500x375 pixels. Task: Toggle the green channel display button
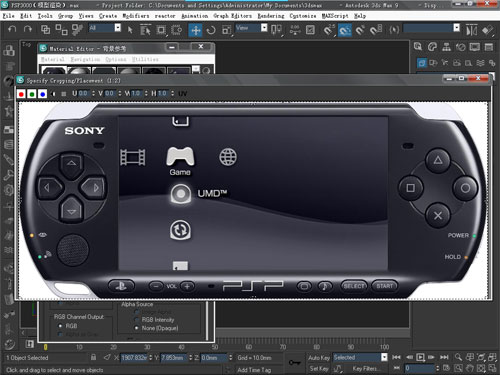(x=32, y=94)
